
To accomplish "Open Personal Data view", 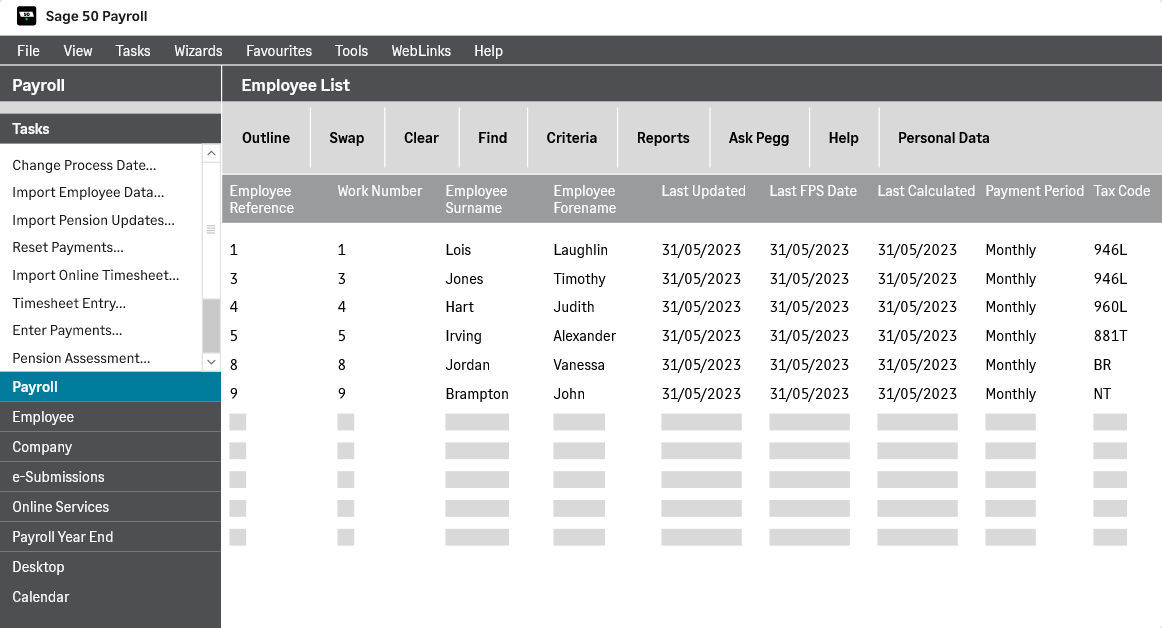I will tap(943, 137).
